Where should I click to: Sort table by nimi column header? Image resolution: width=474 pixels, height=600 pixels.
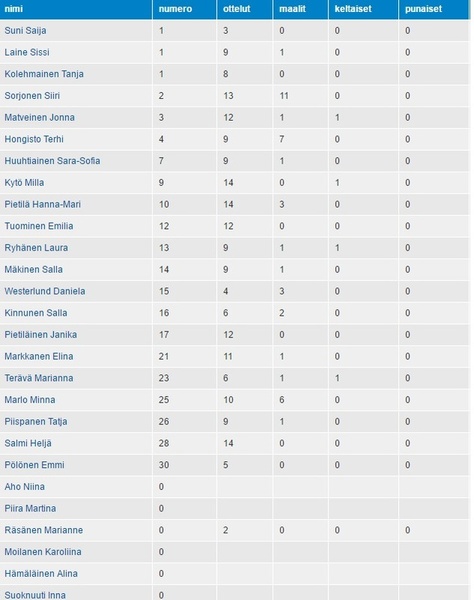tap(14, 8)
